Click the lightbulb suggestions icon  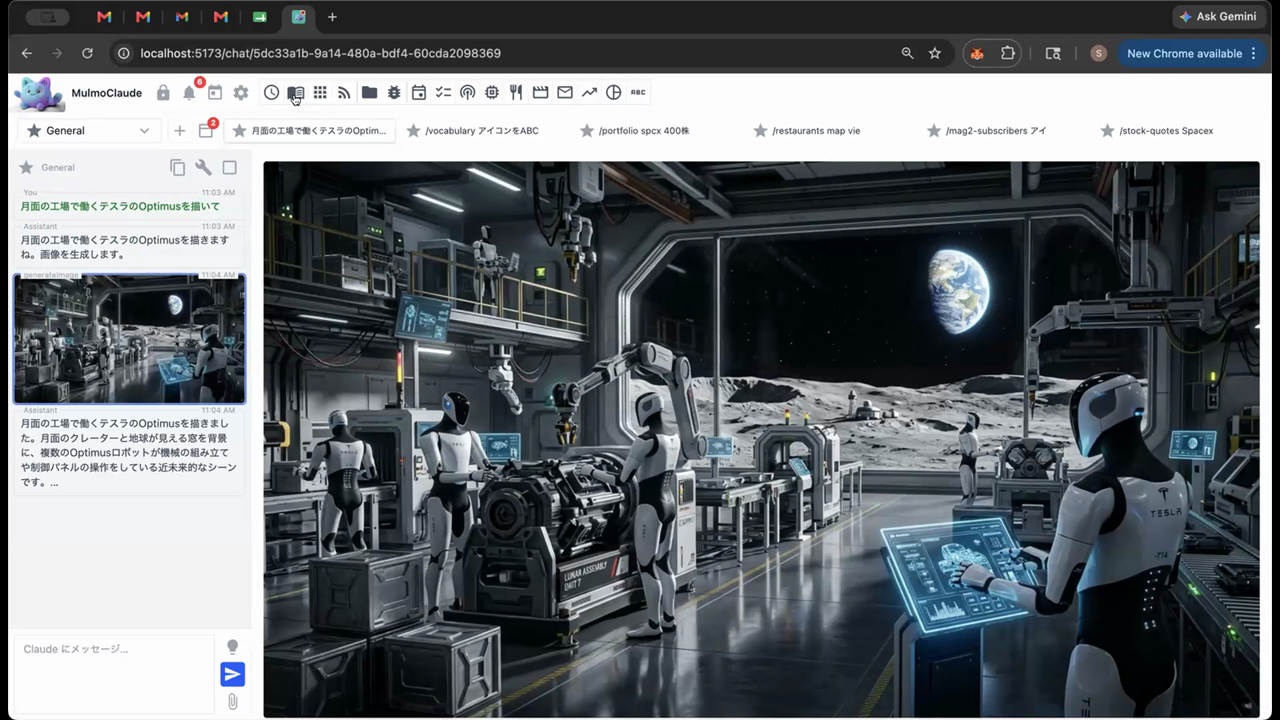coord(232,647)
